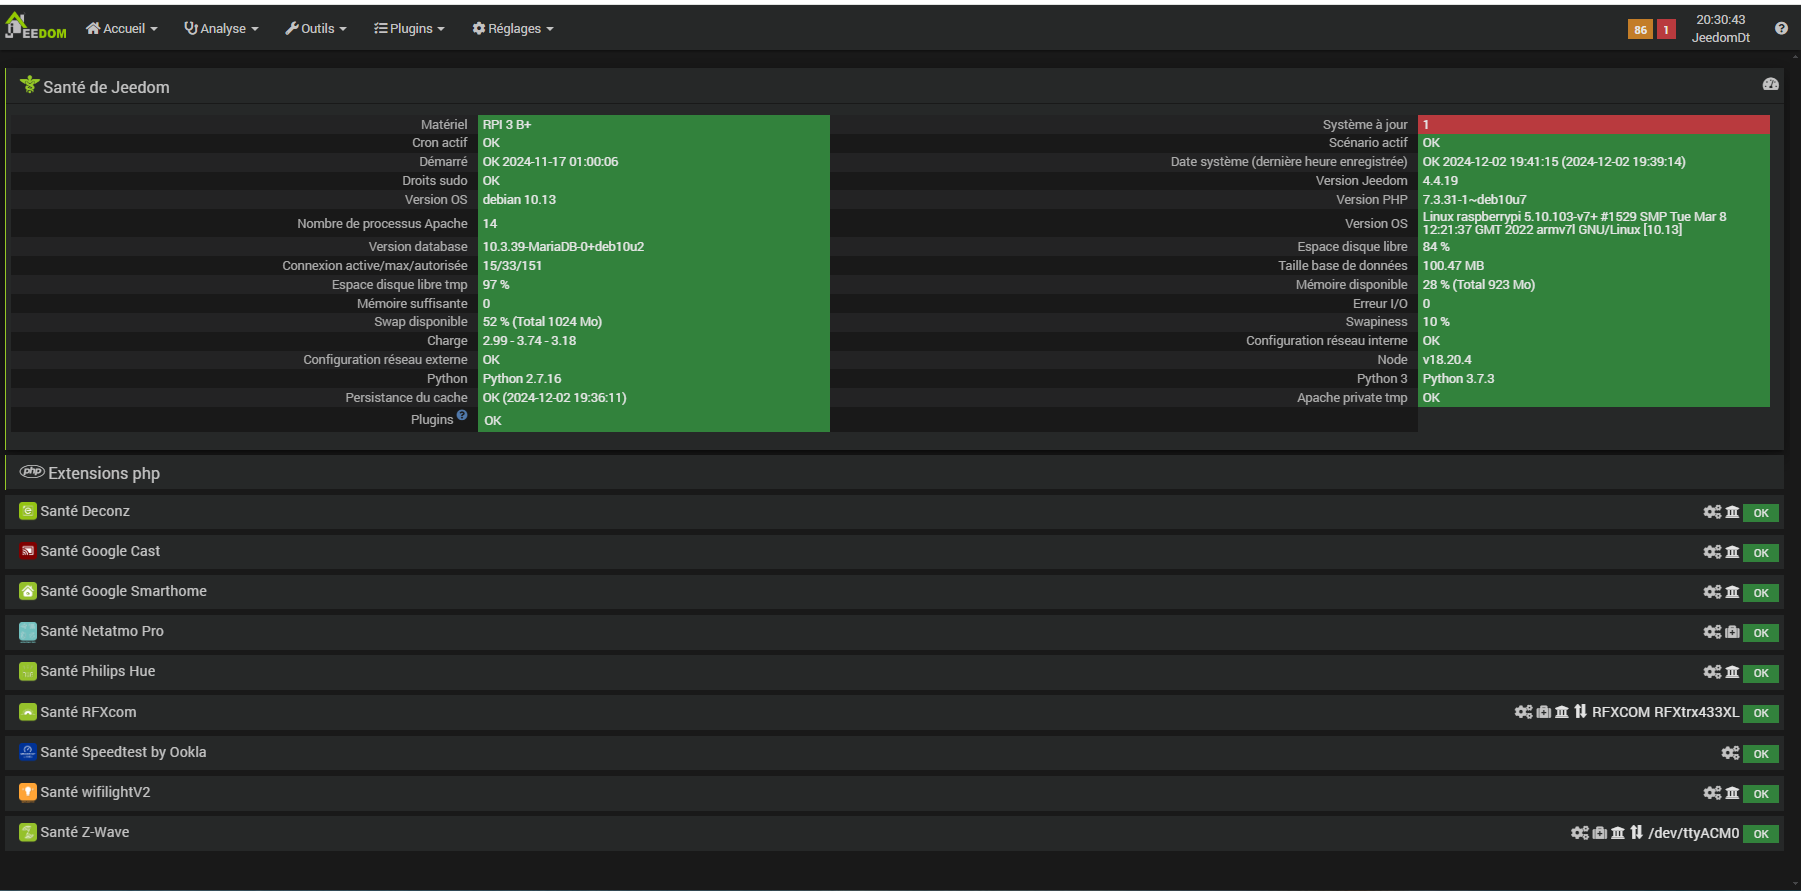
Task: Expand the Santé Google Smarthome panel
Action: point(123,591)
